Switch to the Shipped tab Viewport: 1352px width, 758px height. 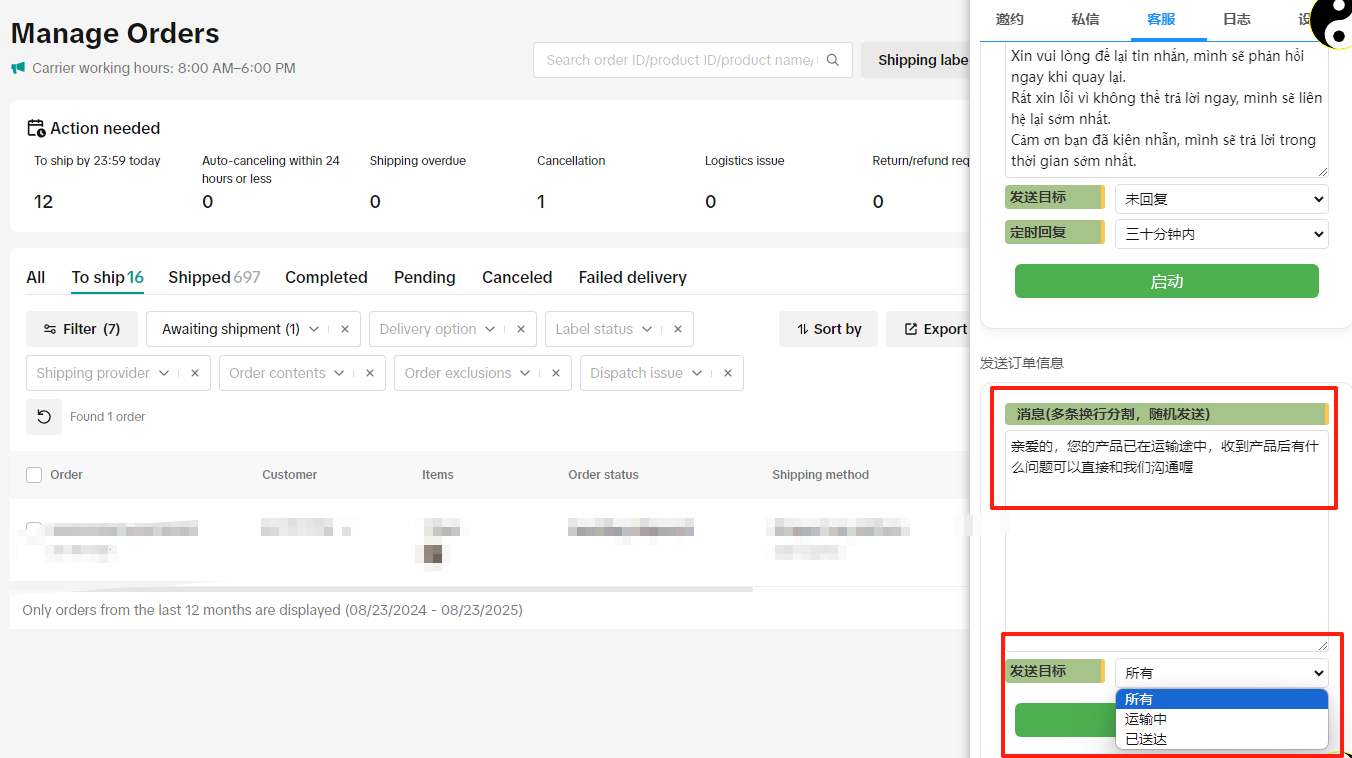coord(213,277)
